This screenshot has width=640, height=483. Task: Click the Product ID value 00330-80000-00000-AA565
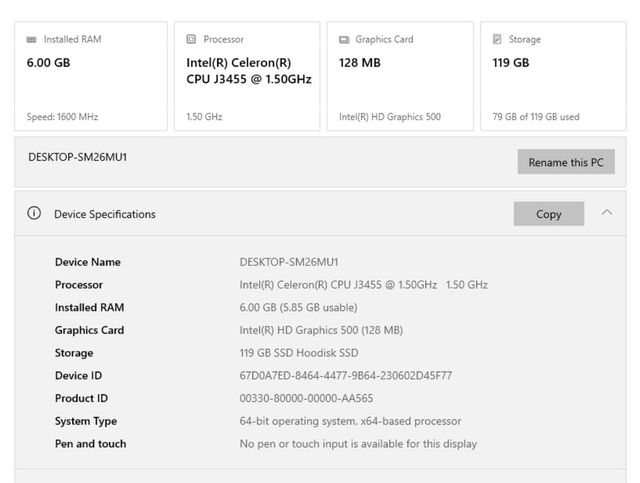tap(306, 398)
